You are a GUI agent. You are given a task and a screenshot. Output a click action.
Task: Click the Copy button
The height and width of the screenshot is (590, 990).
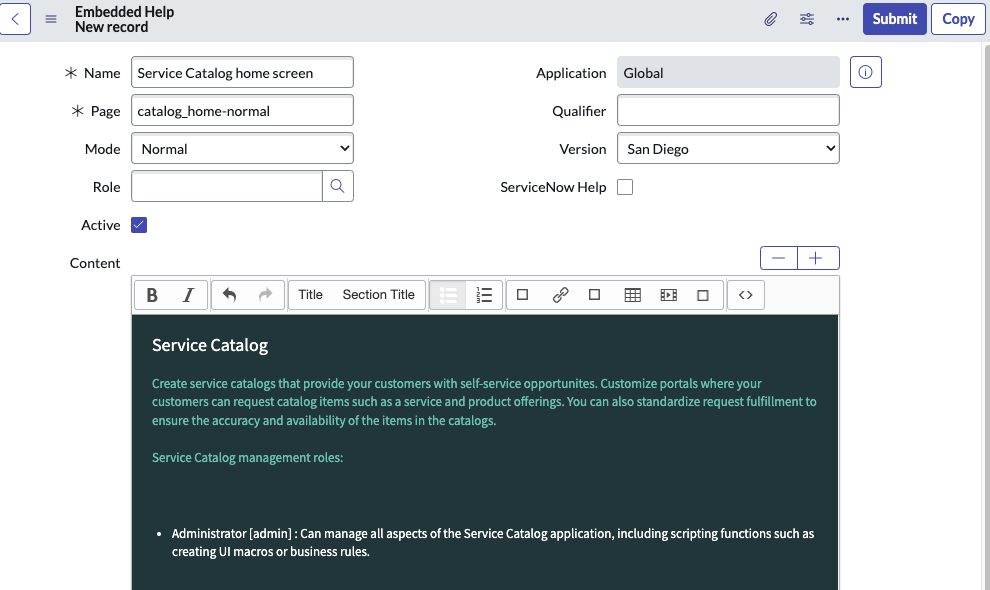click(x=958, y=19)
